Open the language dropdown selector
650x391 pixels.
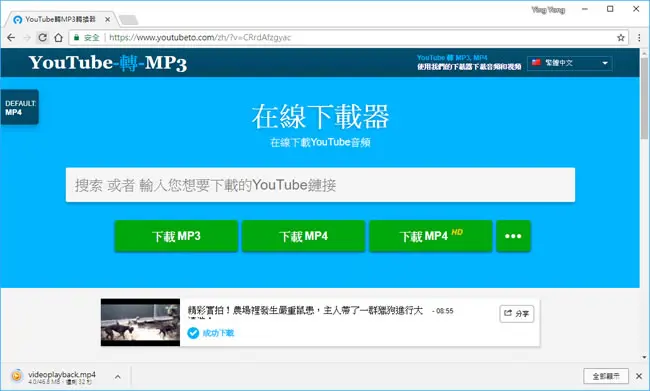570,63
